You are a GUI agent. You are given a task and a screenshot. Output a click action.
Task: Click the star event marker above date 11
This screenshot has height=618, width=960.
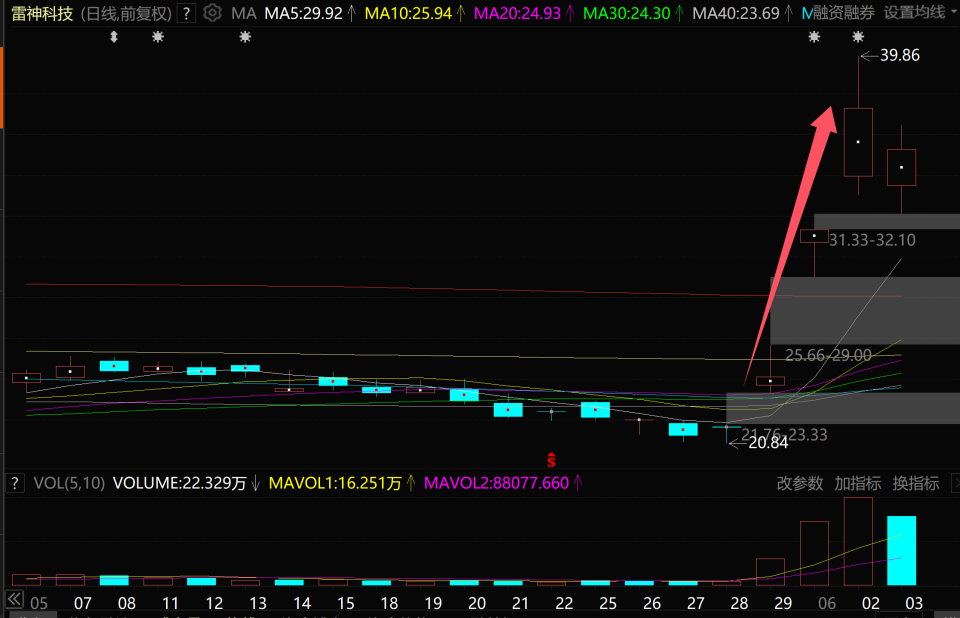[158, 37]
